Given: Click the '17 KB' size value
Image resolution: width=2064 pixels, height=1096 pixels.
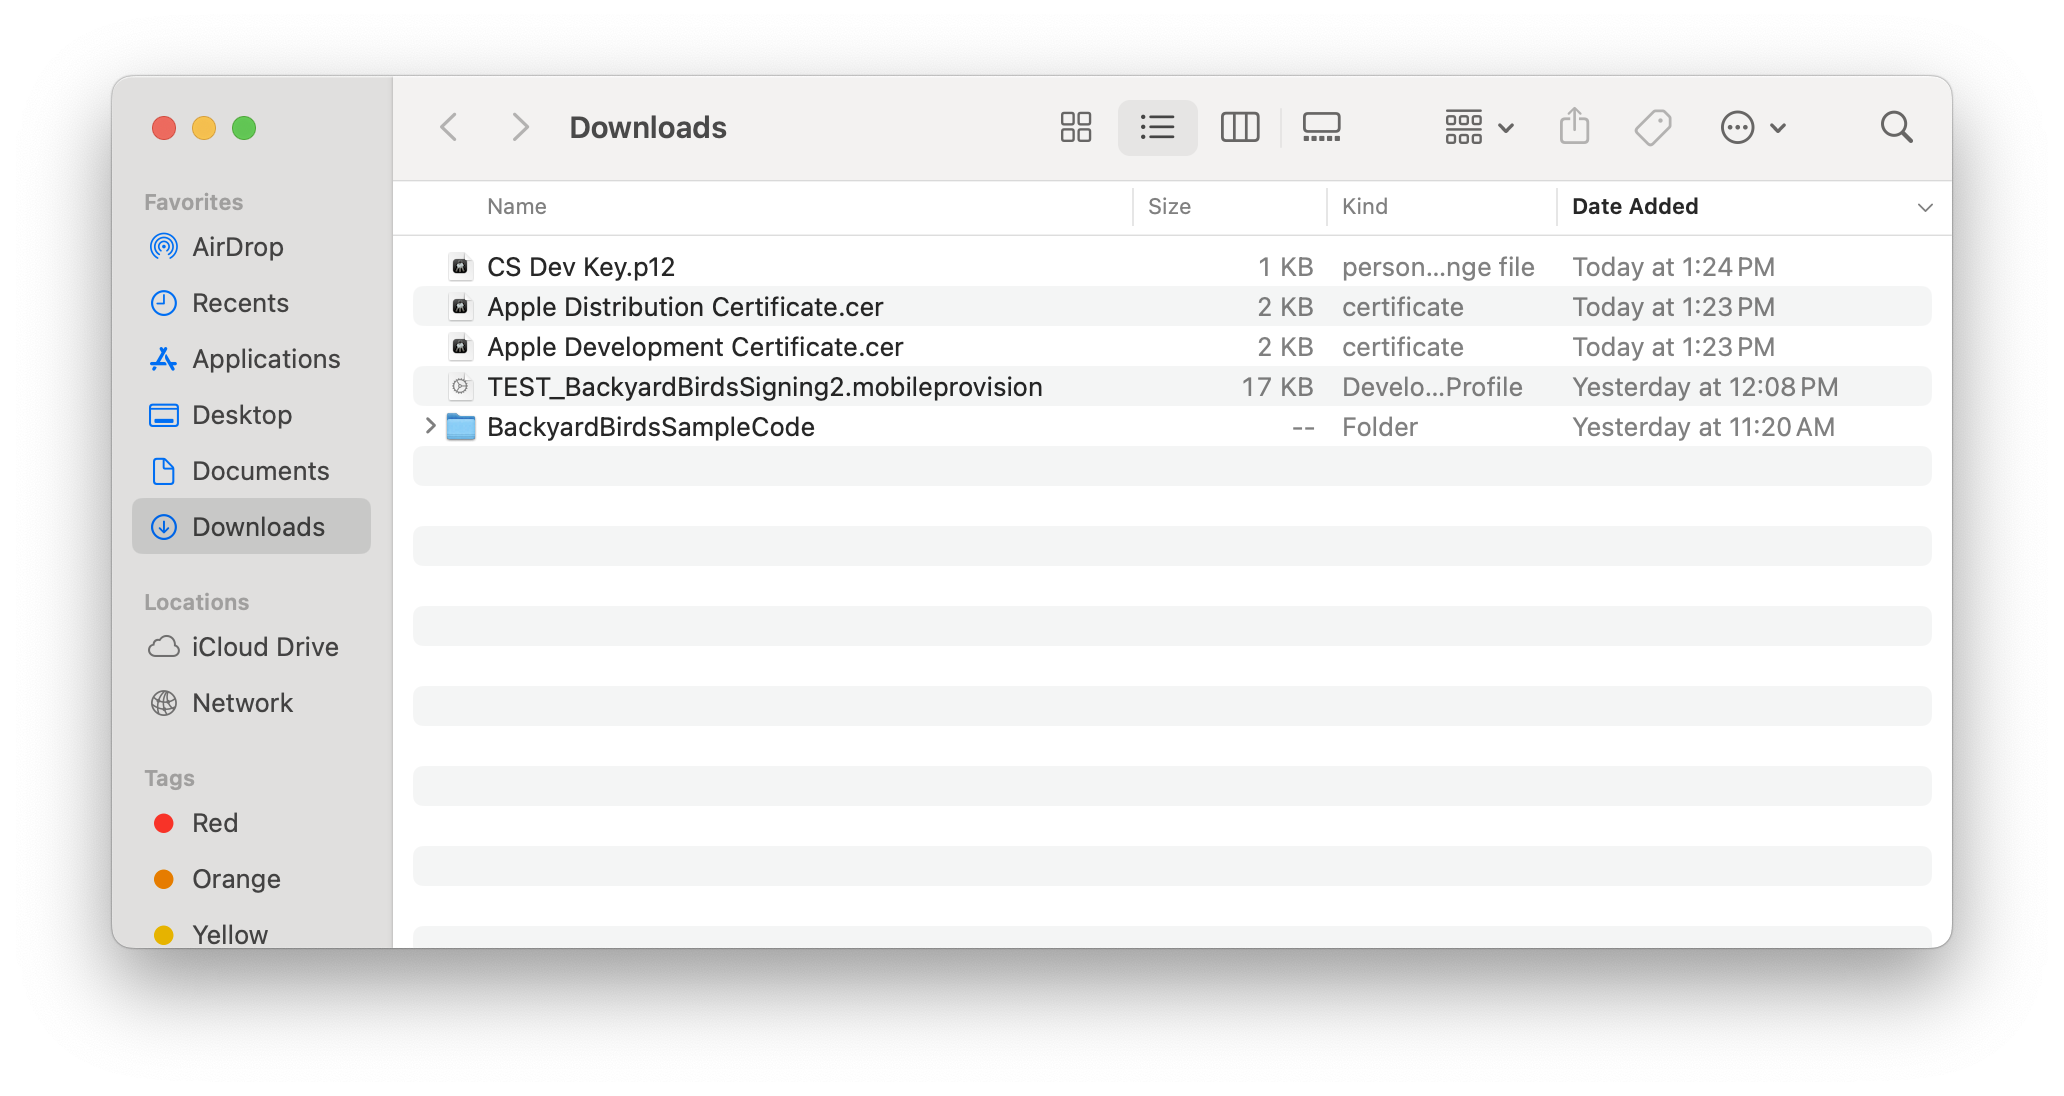Looking at the screenshot, I should (x=1277, y=387).
